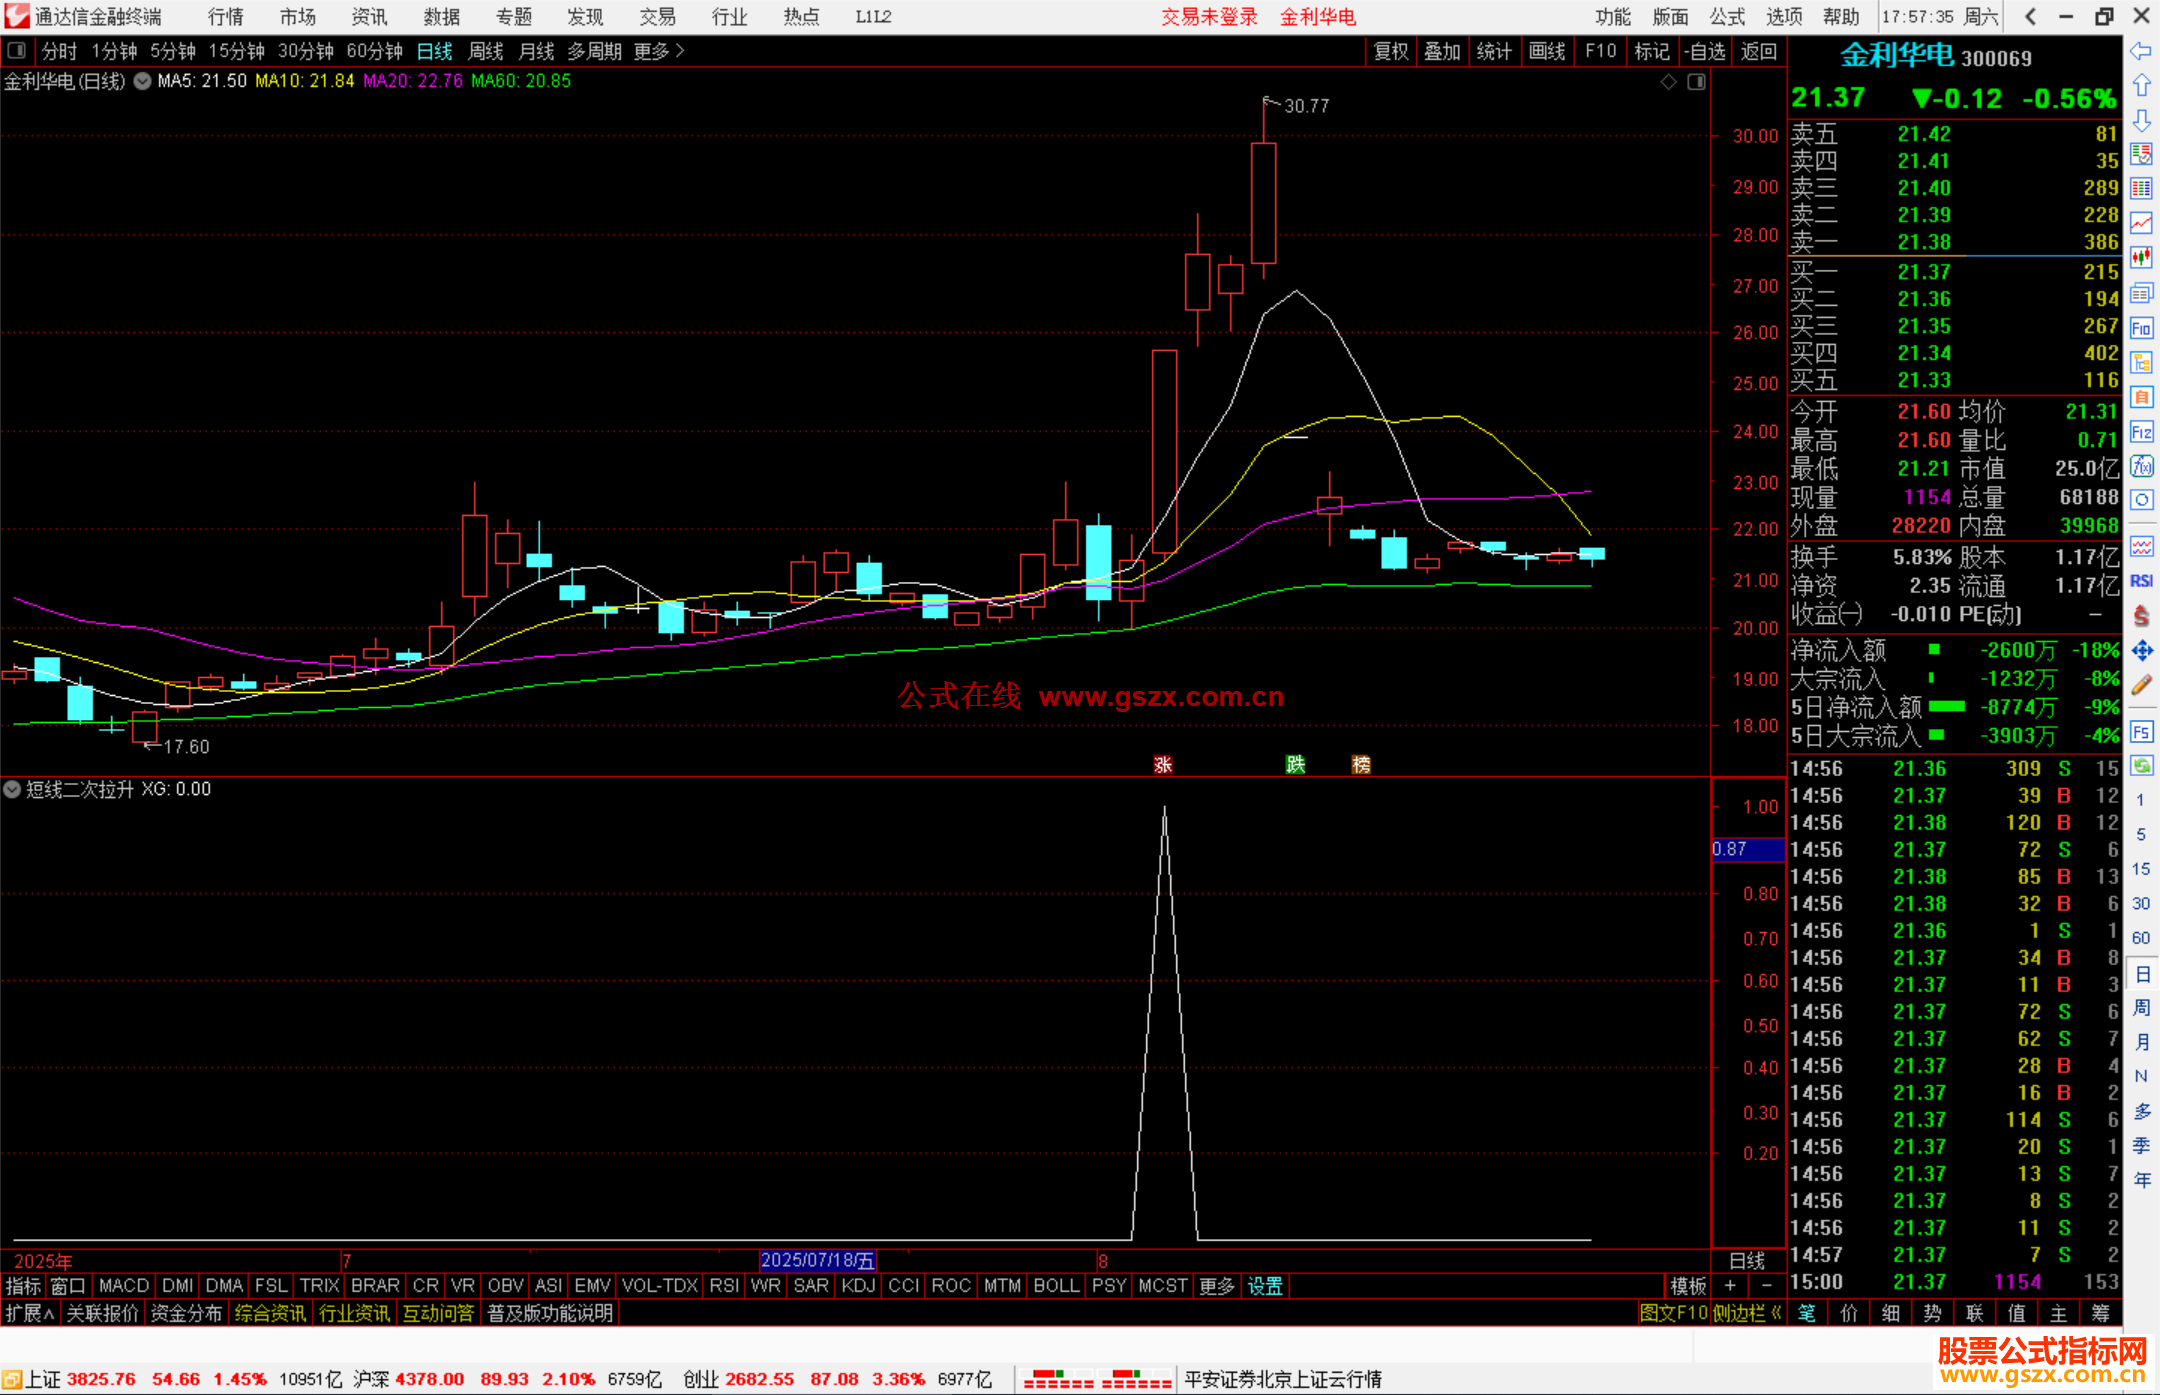Toggle MA indicator settings circle icon
2160x1395 pixels.
pyautogui.click(x=142, y=81)
